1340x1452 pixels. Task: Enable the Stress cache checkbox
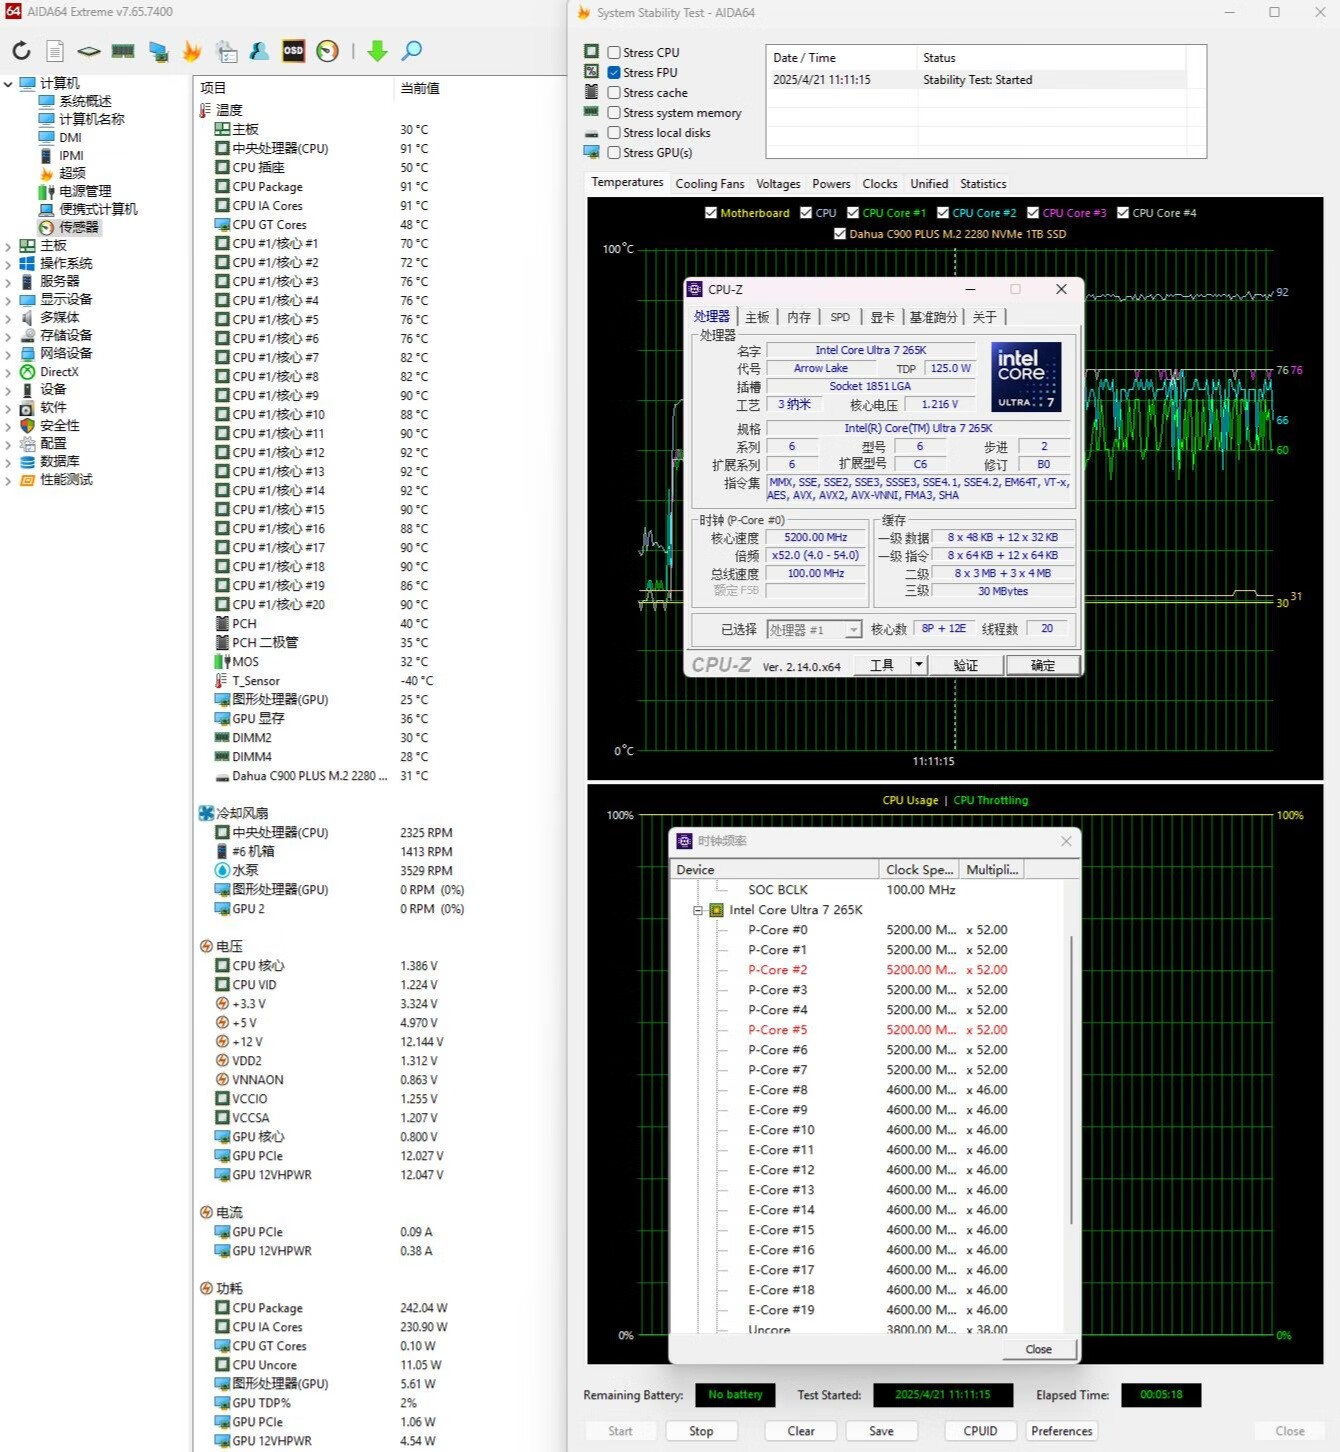[x=614, y=92]
